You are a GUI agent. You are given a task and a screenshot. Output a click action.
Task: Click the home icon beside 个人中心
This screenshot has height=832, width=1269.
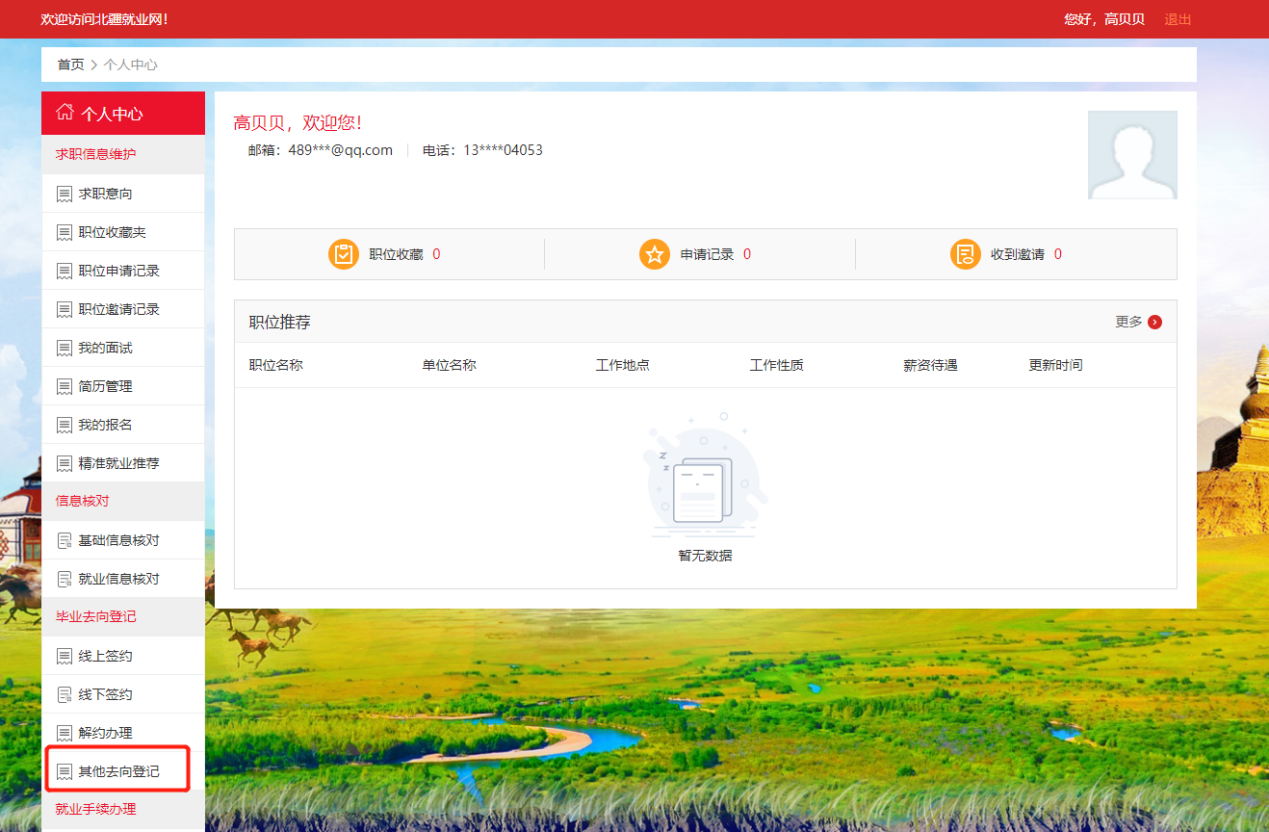65,112
